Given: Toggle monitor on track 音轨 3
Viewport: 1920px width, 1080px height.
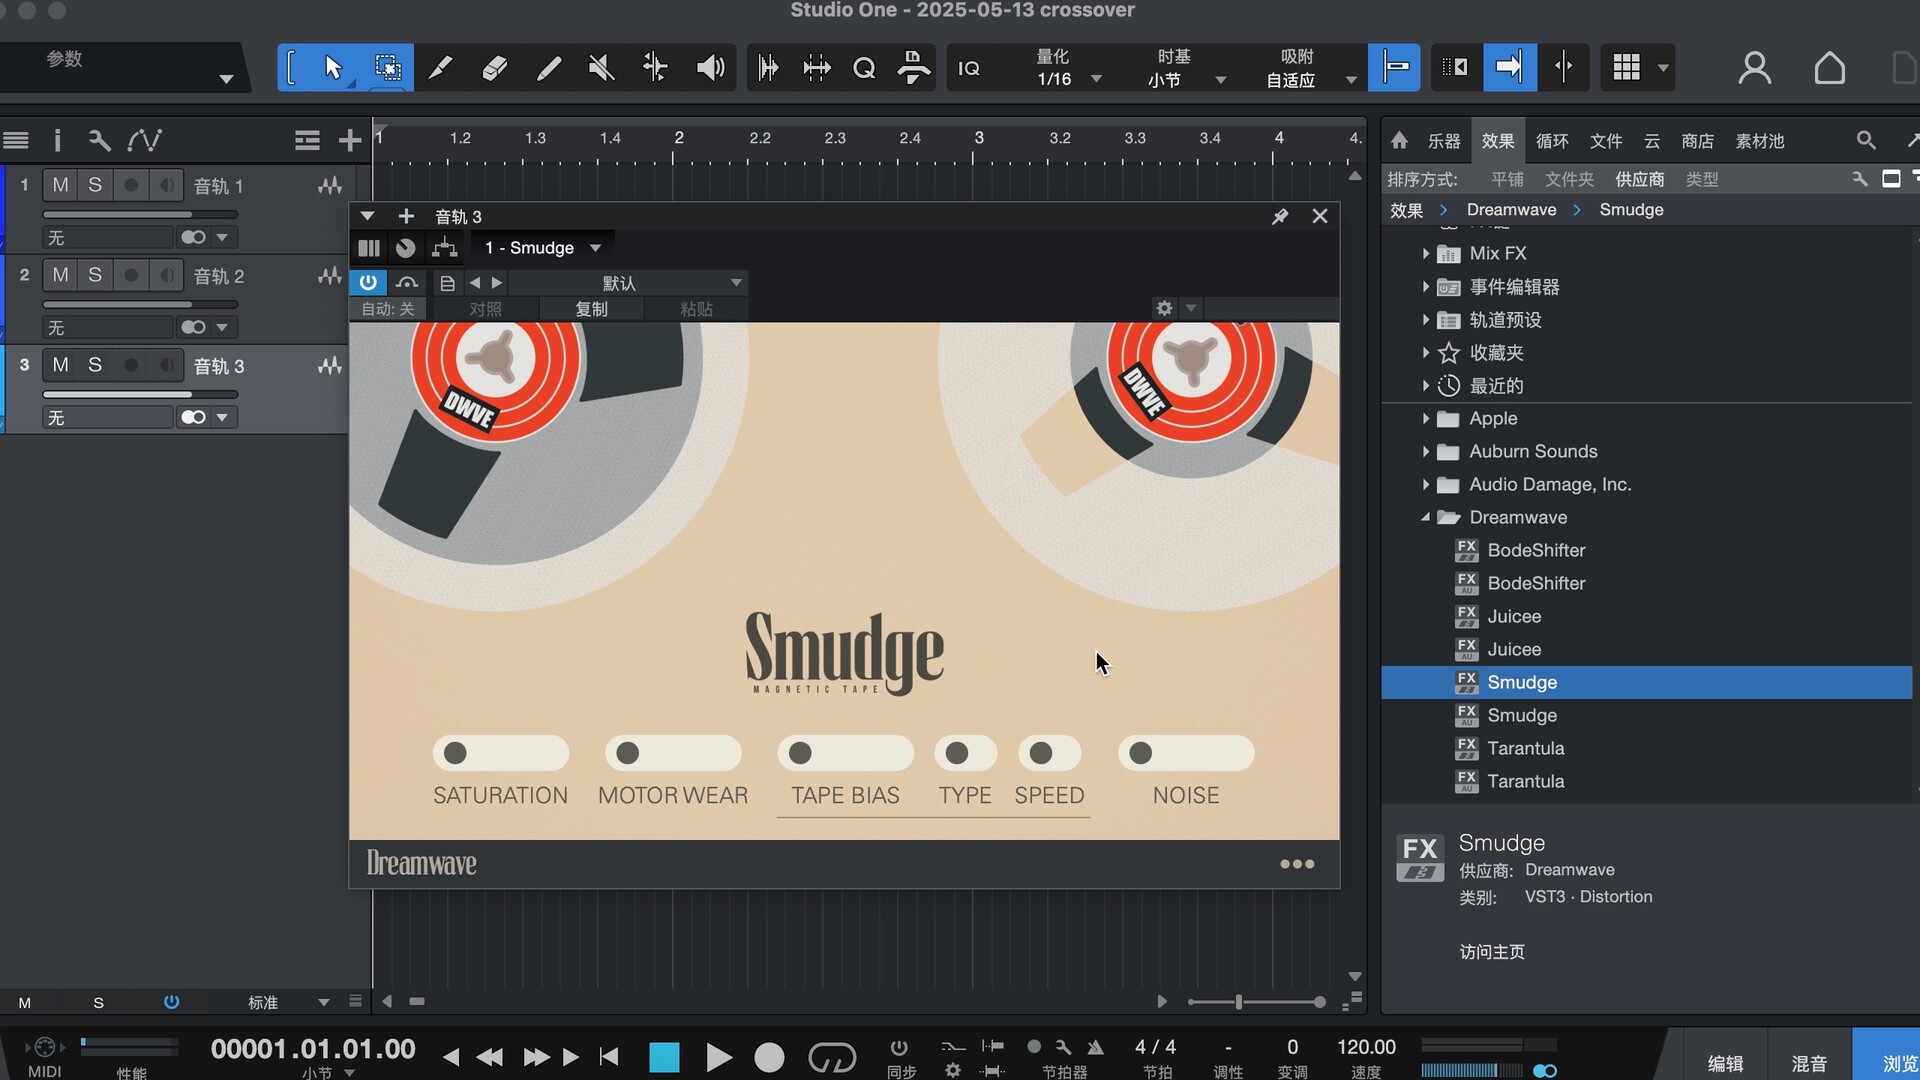Looking at the screenshot, I should (166, 365).
